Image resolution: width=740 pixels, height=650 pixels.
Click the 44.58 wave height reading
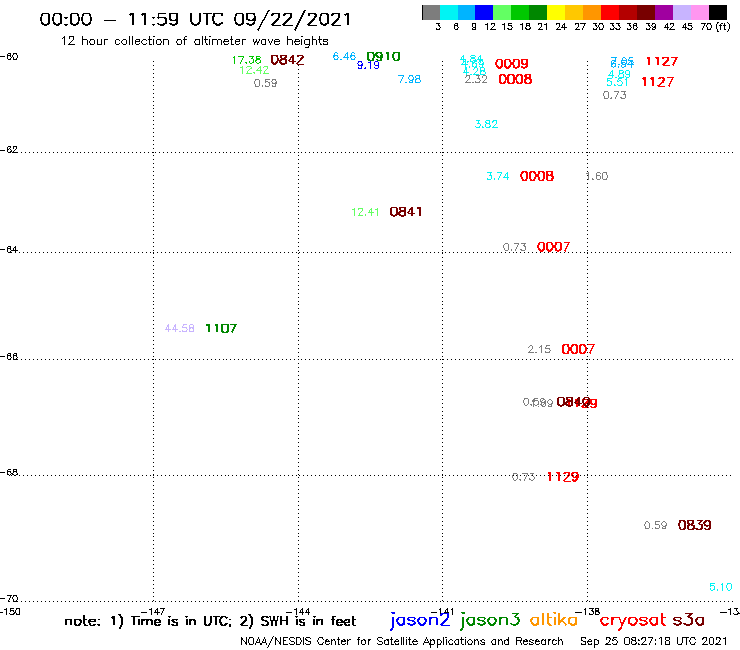(179, 328)
